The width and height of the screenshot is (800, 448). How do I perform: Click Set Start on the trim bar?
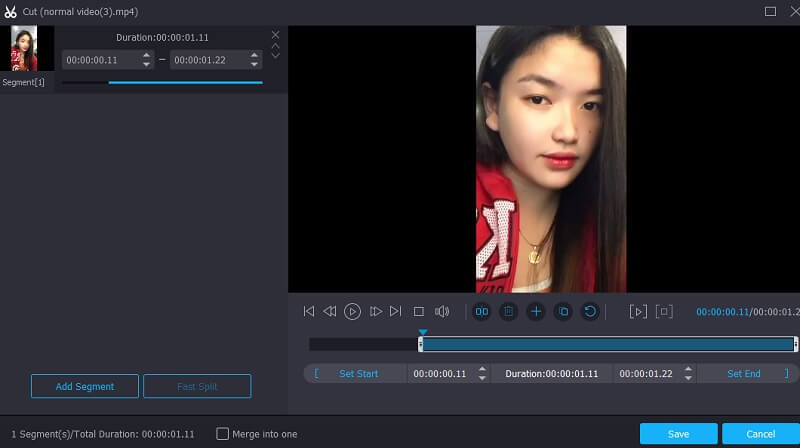tap(358, 373)
